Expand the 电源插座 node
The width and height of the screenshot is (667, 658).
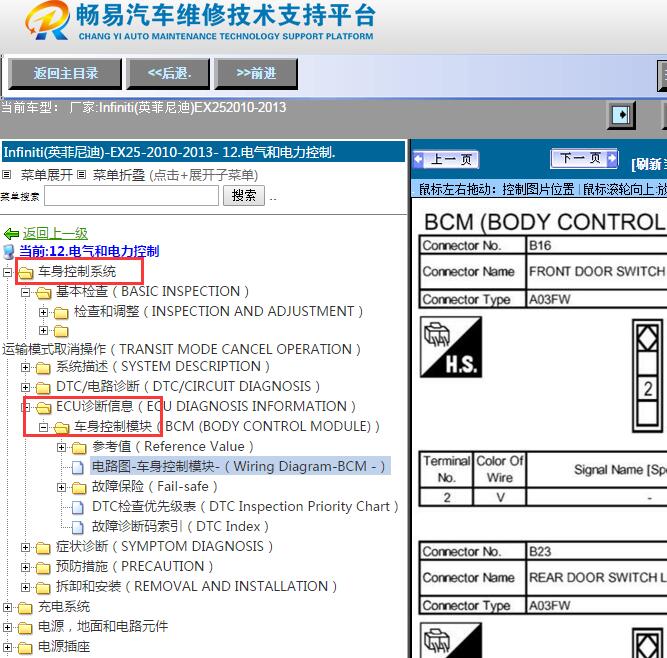[7, 647]
